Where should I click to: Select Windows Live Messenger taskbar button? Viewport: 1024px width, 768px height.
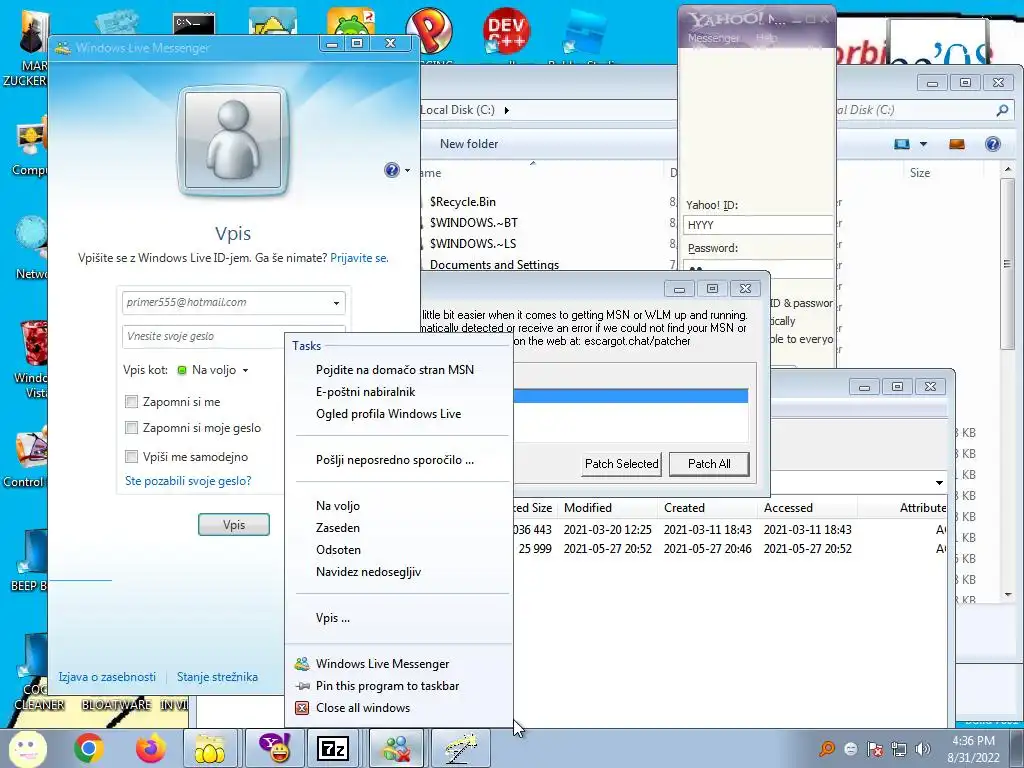(396, 748)
